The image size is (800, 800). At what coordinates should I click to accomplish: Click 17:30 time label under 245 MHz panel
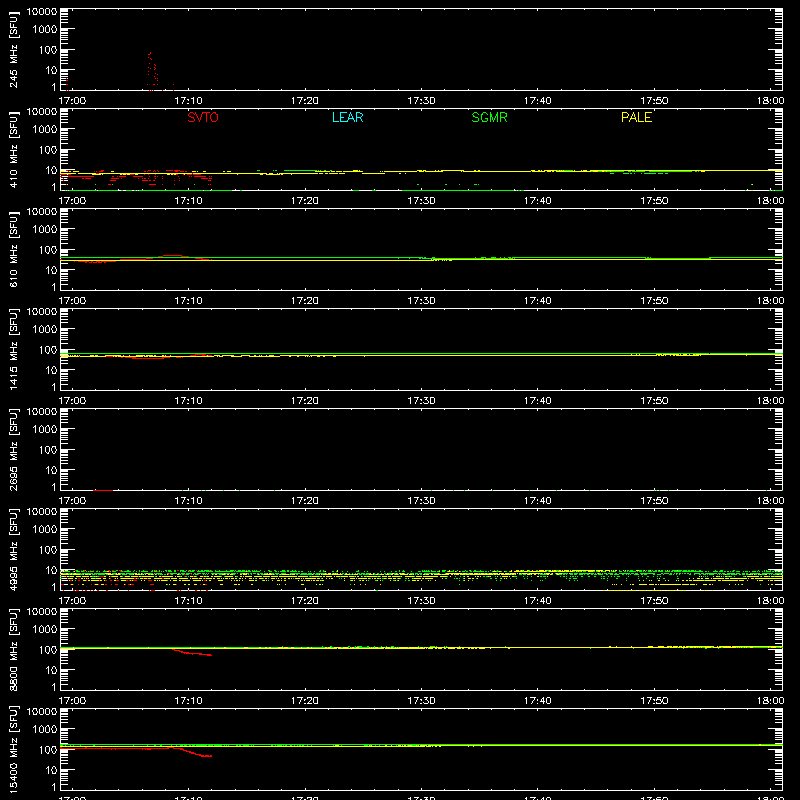(x=421, y=101)
